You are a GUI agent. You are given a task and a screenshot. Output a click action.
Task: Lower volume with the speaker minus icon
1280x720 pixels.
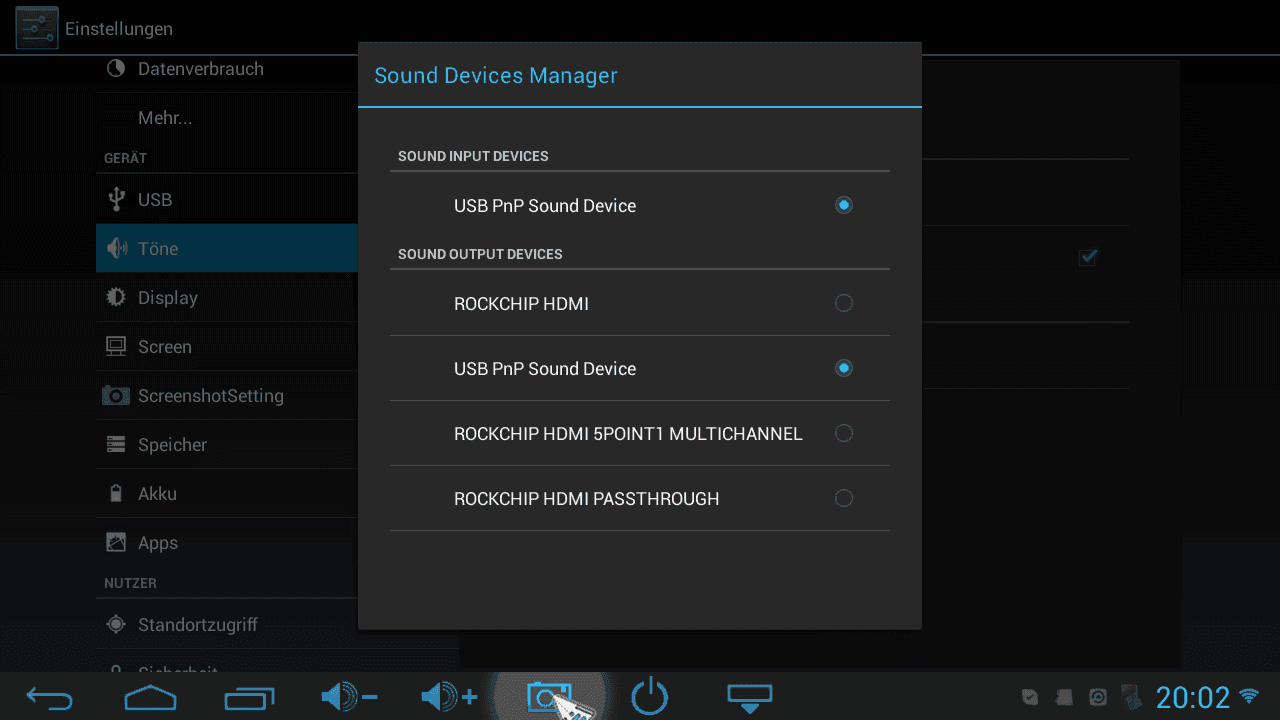pyautogui.click(x=348, y=697)
